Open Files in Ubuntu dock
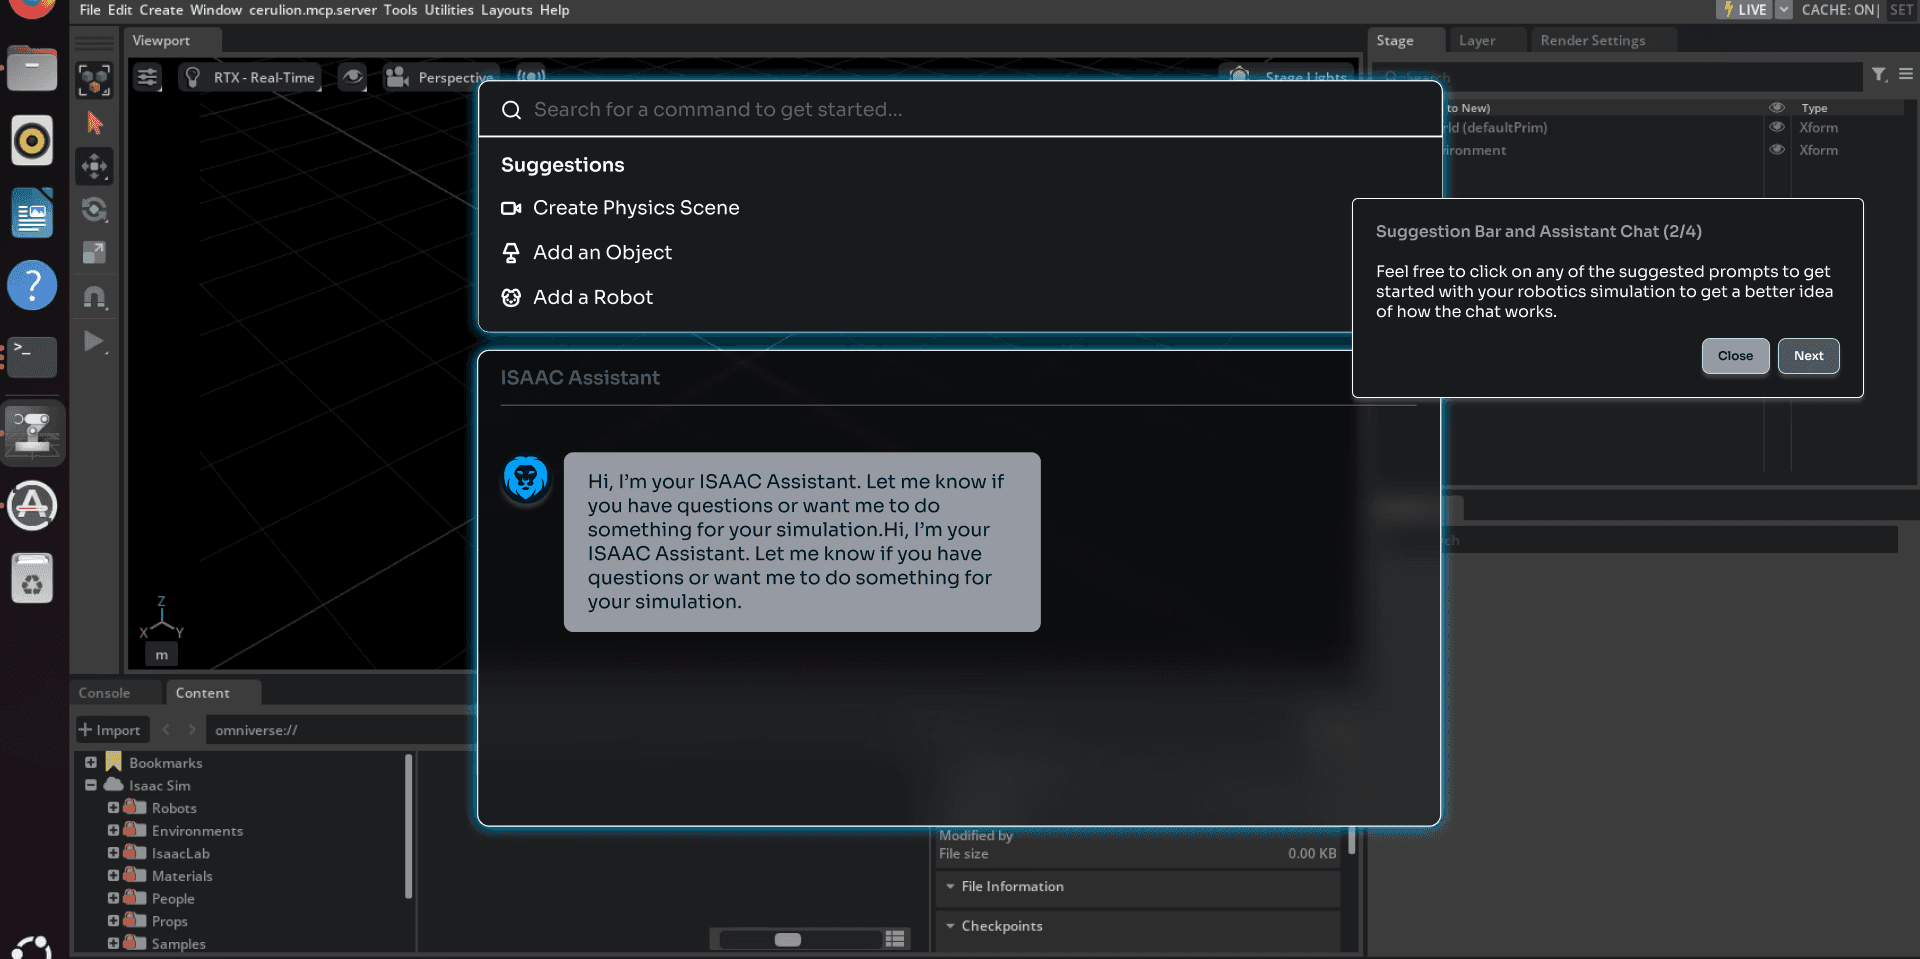Image resolution: width=1920 pixels, height=959 pixels. 32,69
